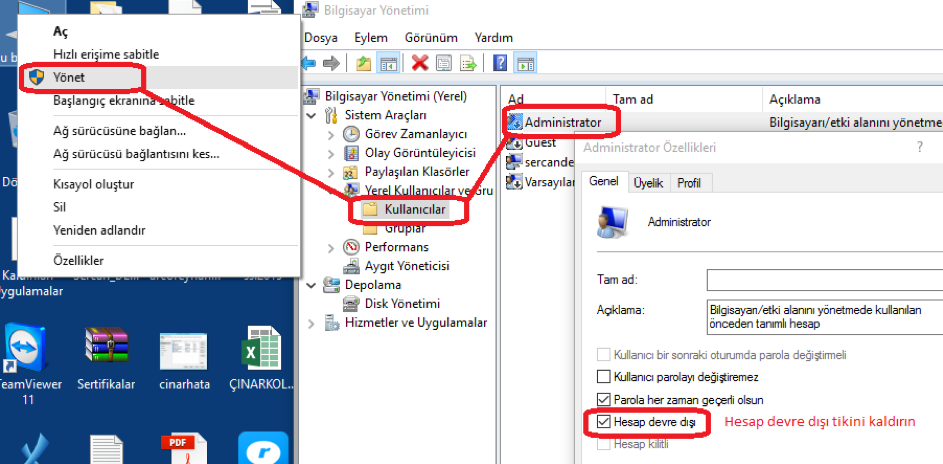Screen dimensions: 943x464
Task: Select the Varsayılan user entry icon
Action: pos(514,181)
